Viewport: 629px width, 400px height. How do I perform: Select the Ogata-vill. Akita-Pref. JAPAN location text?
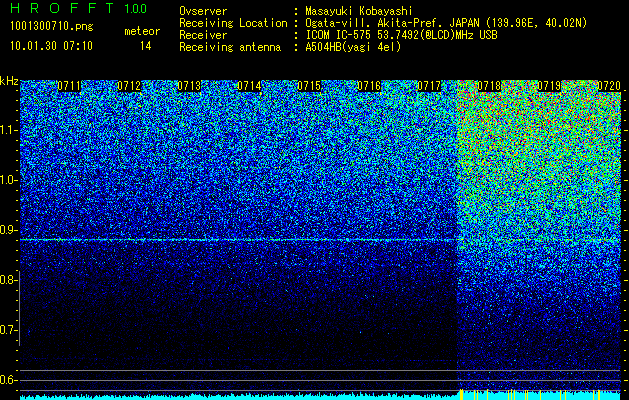point(446,24)
